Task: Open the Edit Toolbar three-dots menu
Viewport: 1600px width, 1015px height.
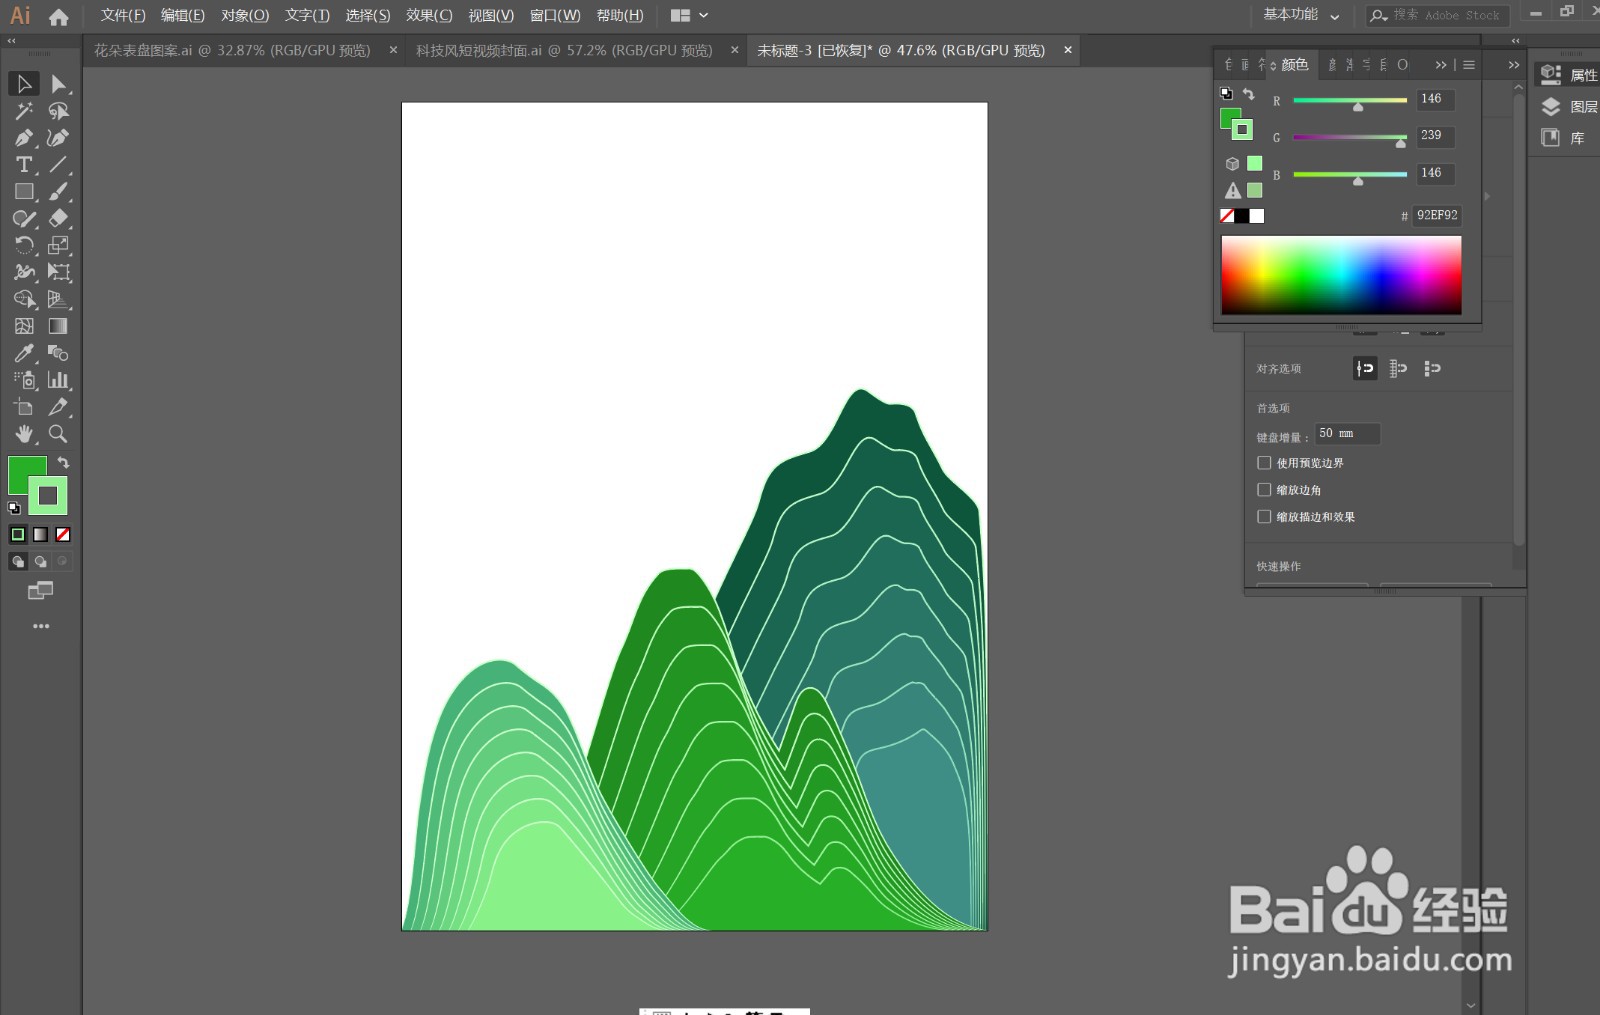Action: pyautogui.click(x=41, y=627)
